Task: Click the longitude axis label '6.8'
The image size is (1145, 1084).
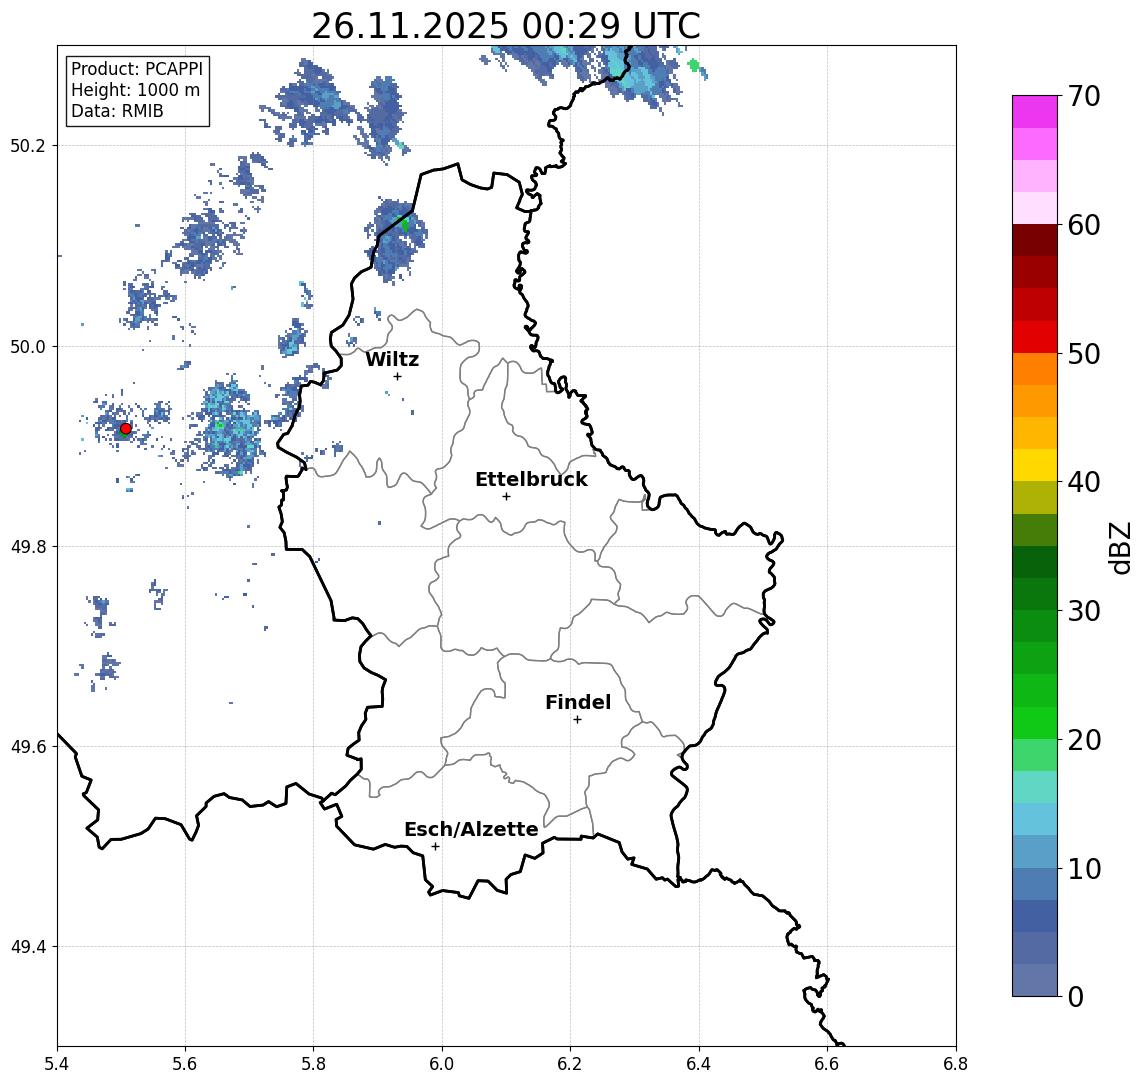Action: point(956,1064)
